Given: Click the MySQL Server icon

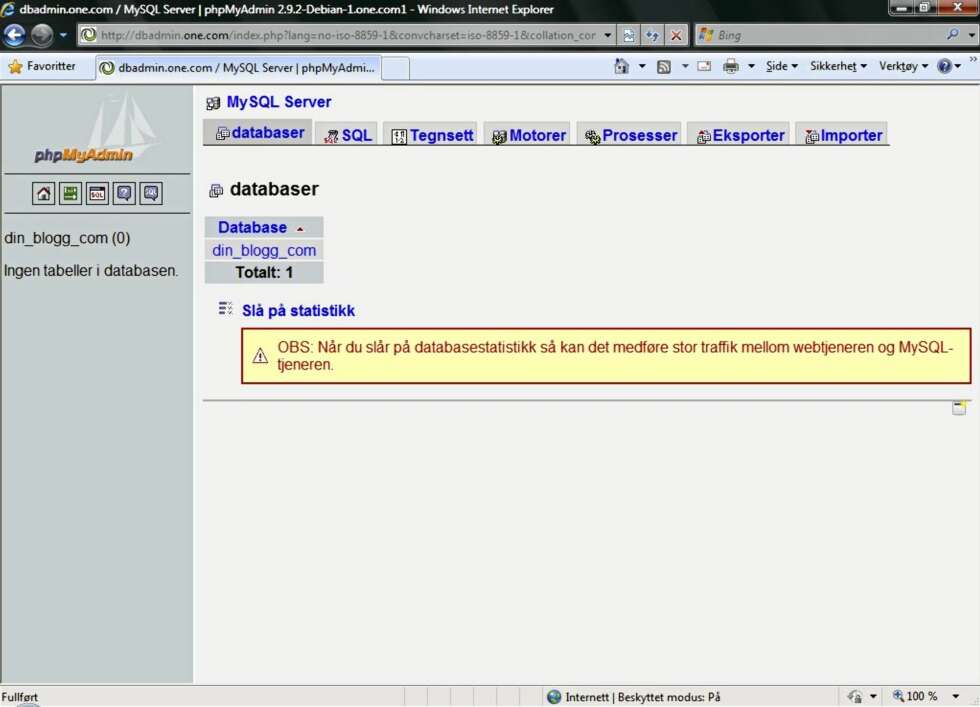Looking at the screenshot, I should point(213,103).
